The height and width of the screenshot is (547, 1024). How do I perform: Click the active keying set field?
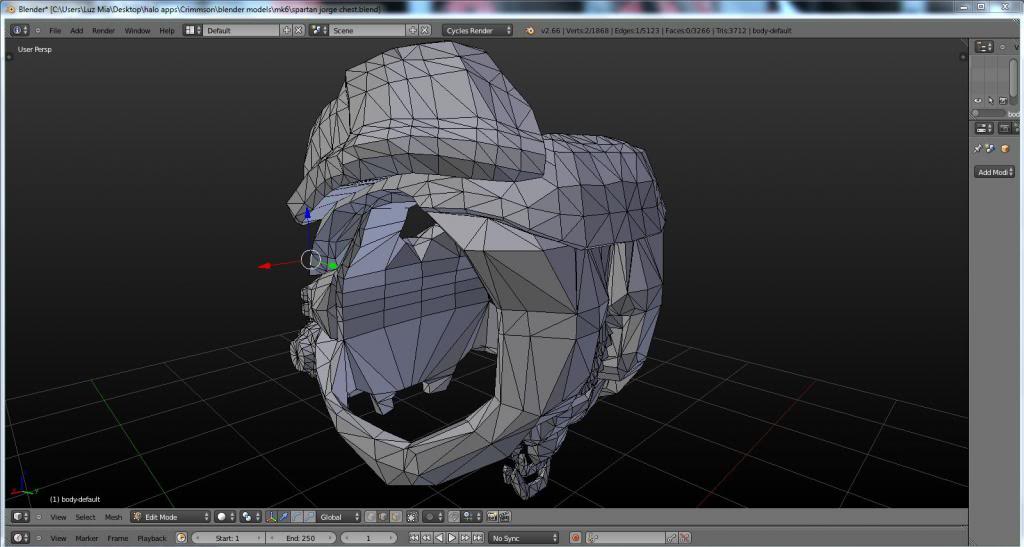pyautogui.click(x=626, y=539)
